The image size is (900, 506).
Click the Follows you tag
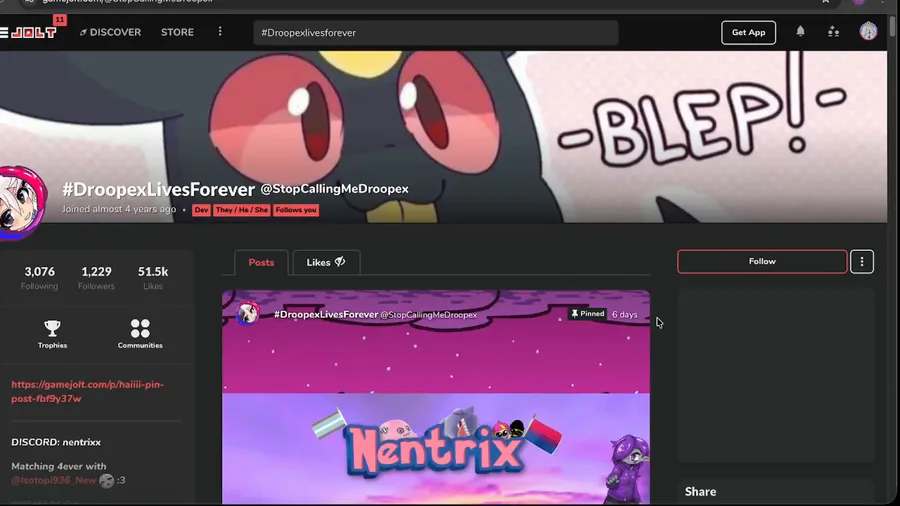click(x=296, y=210)
